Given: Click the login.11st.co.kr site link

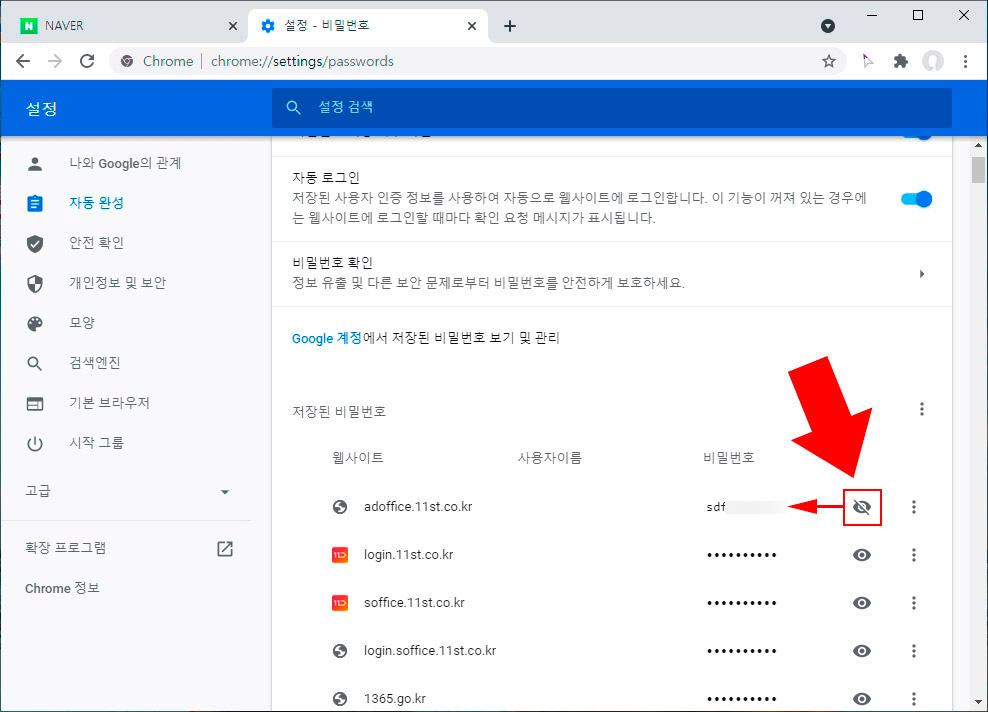Looking at the screenshot, I should coord(408,554).
